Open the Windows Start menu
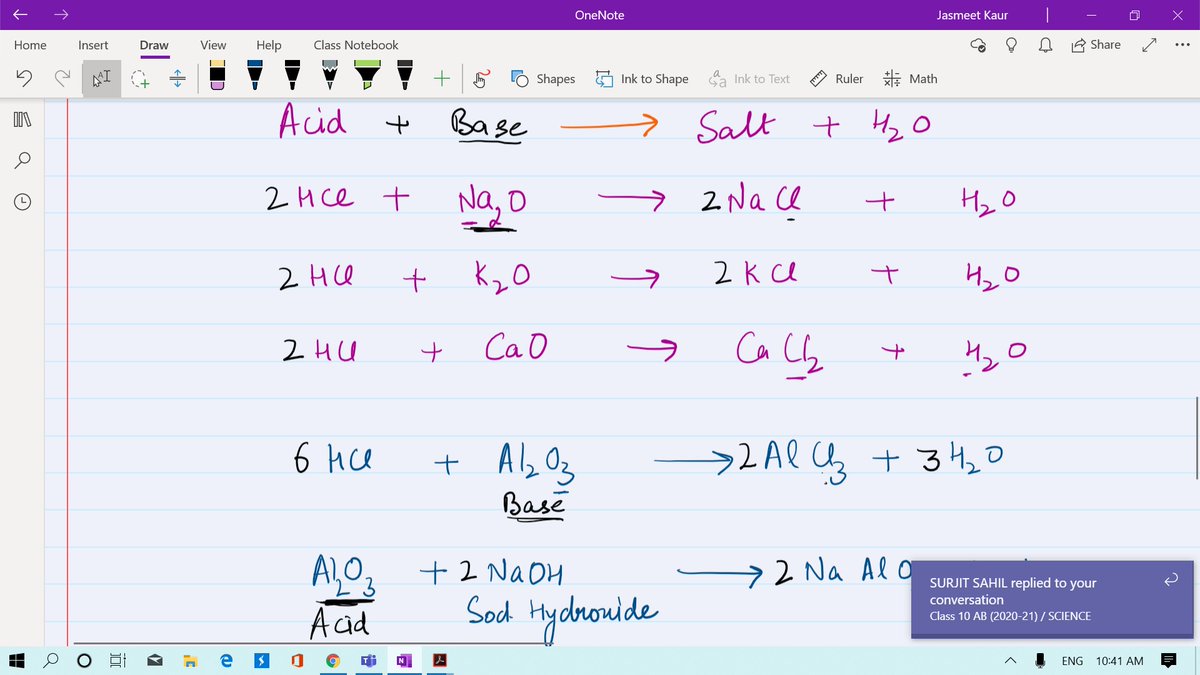Screen dimensions: 1200x675 pyautogui.click(x=17, y=661)
